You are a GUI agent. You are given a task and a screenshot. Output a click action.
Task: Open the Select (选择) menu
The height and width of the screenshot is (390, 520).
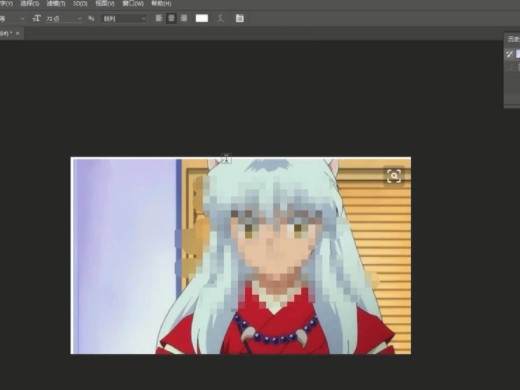30,4
